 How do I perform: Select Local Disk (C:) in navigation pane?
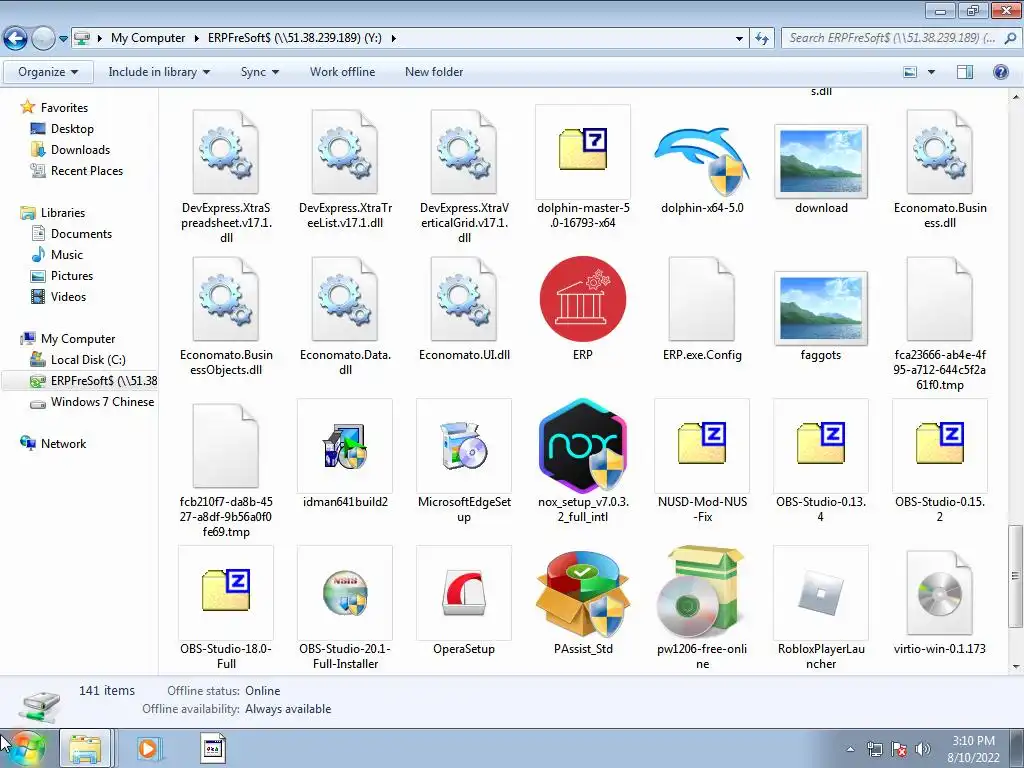78,360
